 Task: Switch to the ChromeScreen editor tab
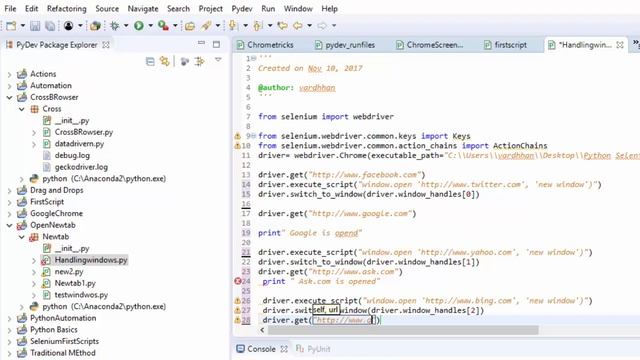click(430, 45)
